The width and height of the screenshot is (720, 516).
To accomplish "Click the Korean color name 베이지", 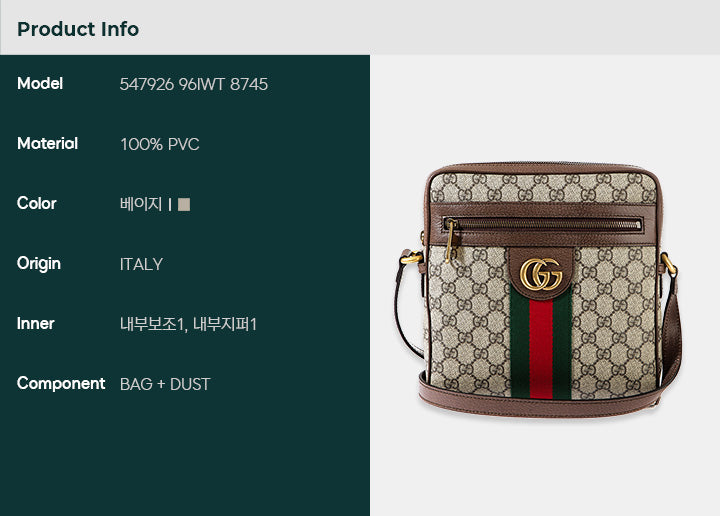I will [x=141, y=204].
